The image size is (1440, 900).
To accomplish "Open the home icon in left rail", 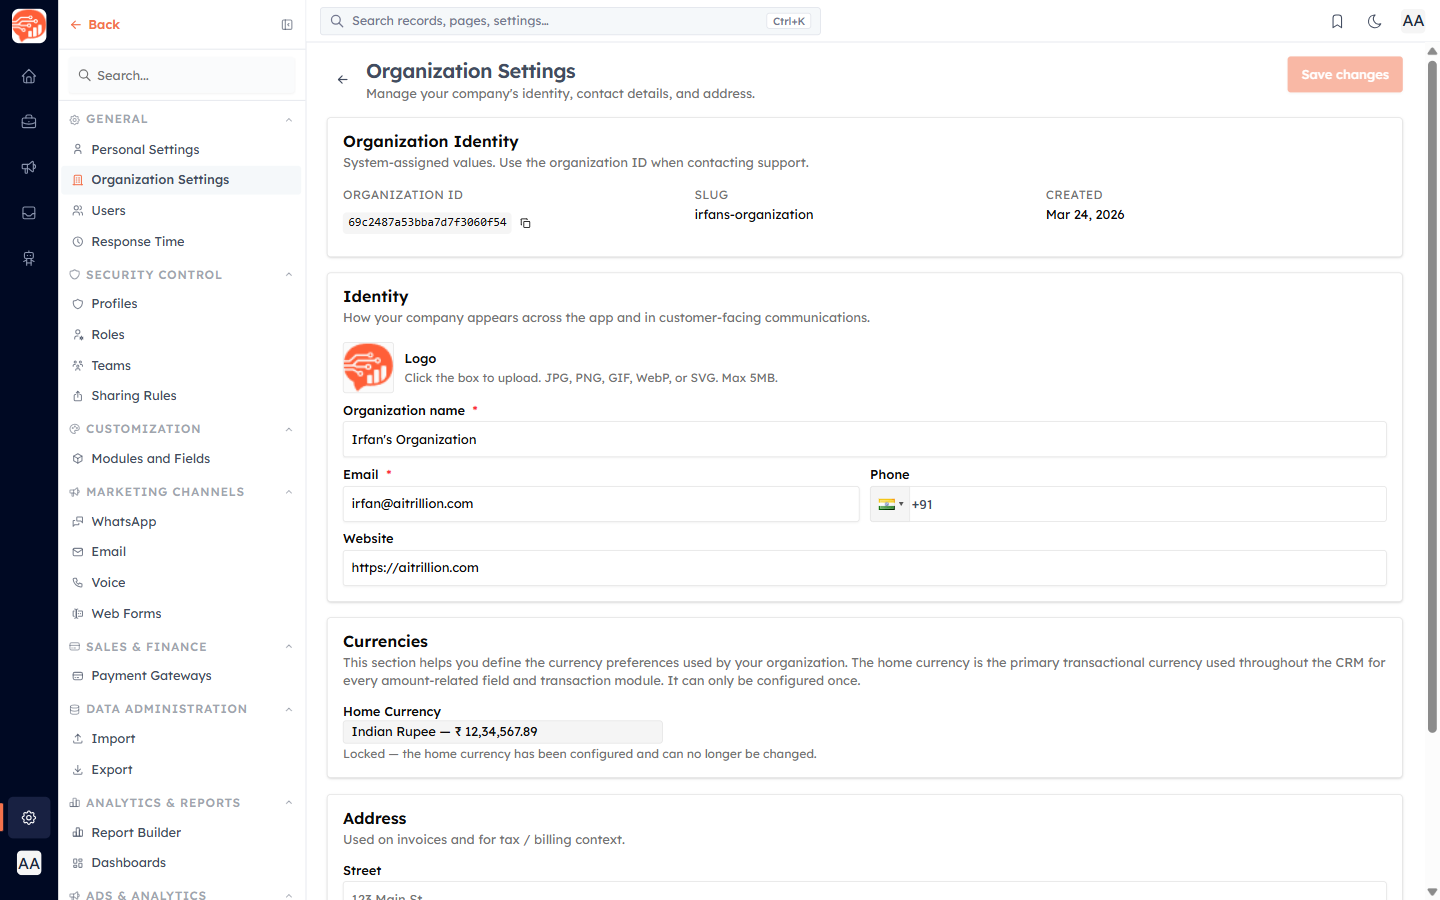I will point(29,76).
